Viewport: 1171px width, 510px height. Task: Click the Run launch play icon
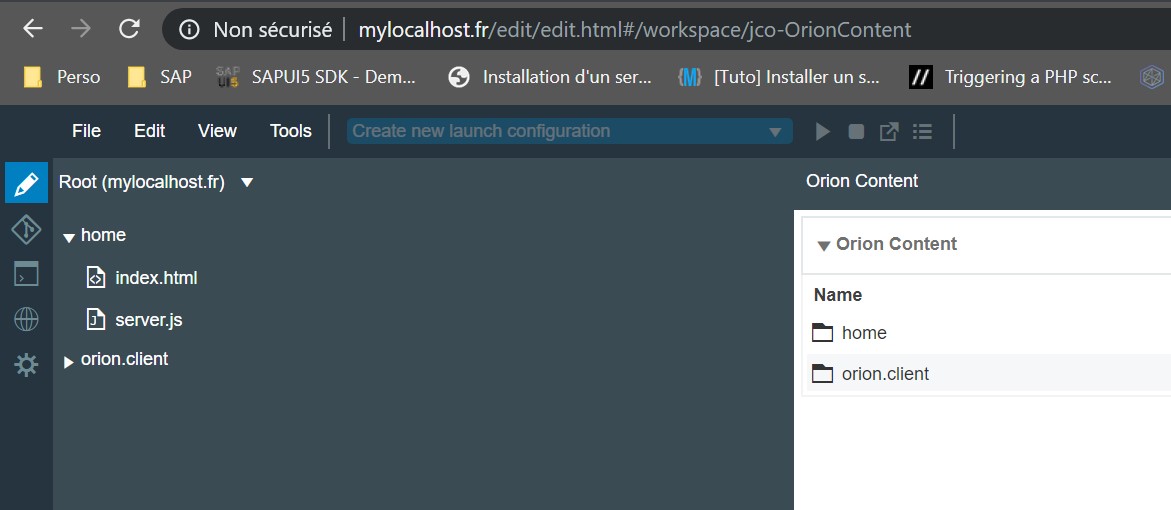point(822,132)
